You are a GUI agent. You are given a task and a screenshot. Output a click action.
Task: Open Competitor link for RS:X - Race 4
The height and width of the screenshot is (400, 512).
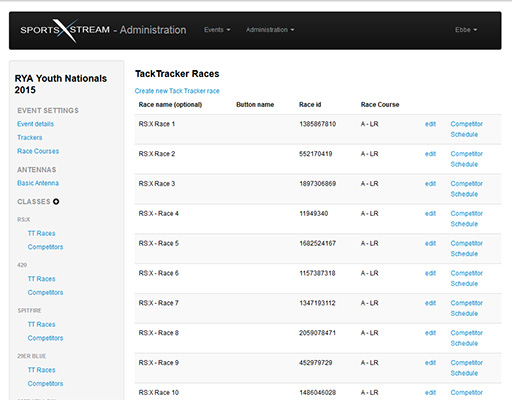(467, 214)
